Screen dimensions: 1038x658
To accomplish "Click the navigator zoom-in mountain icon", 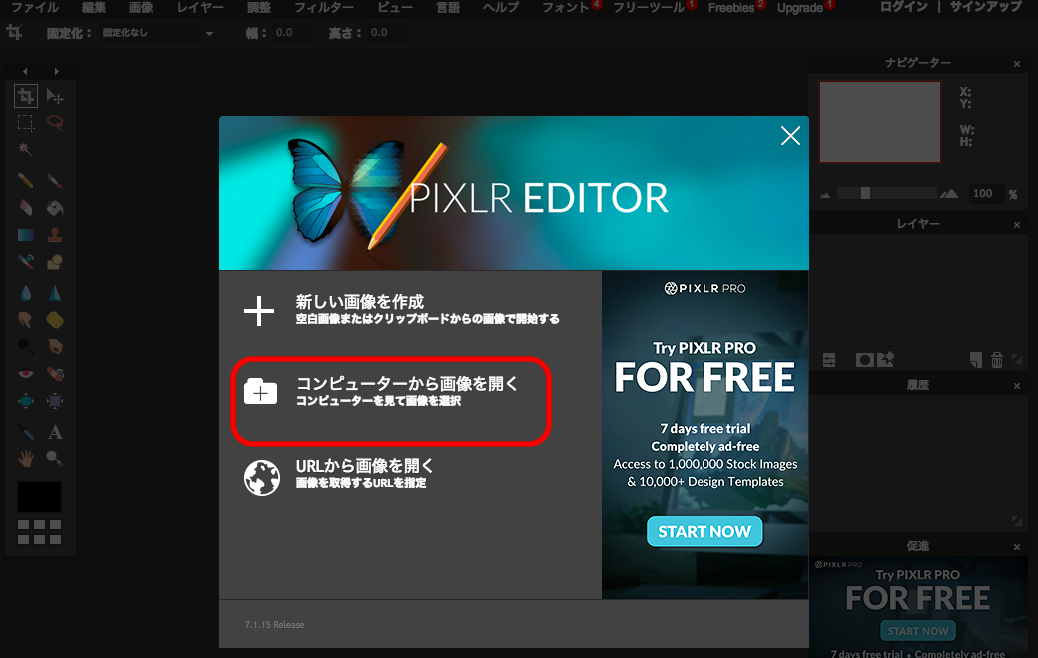I will click(949, 193).
